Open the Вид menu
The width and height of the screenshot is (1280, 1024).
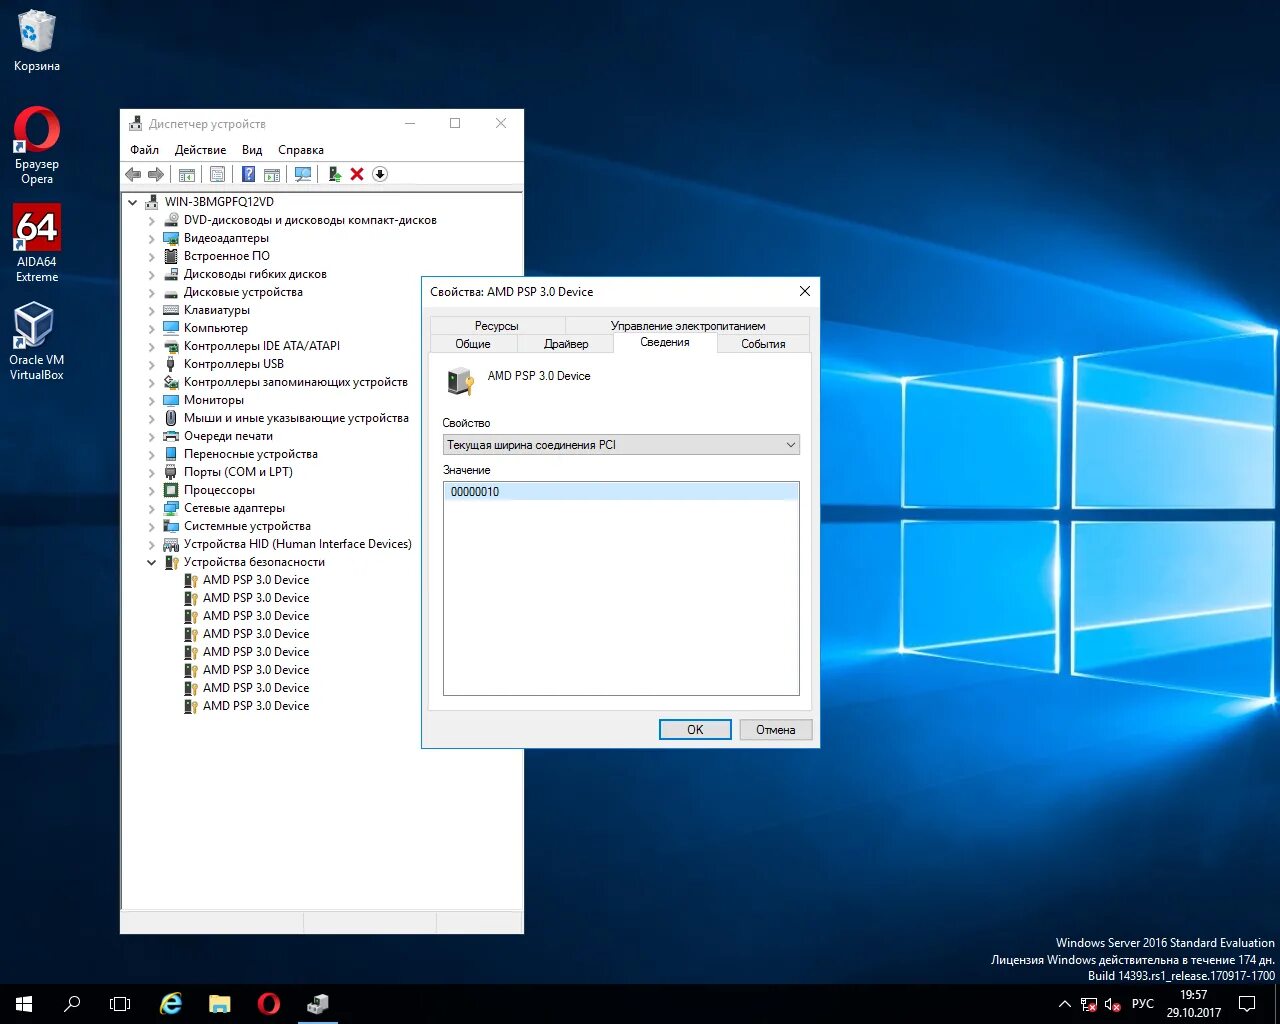pyautogui.click(x=252, y=150)
